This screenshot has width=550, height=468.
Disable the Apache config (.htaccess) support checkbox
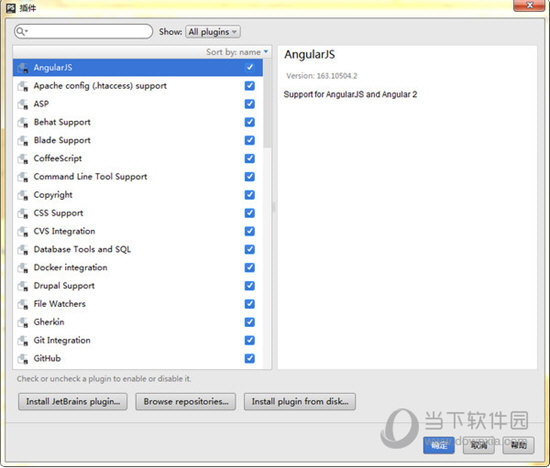[250, 86]
